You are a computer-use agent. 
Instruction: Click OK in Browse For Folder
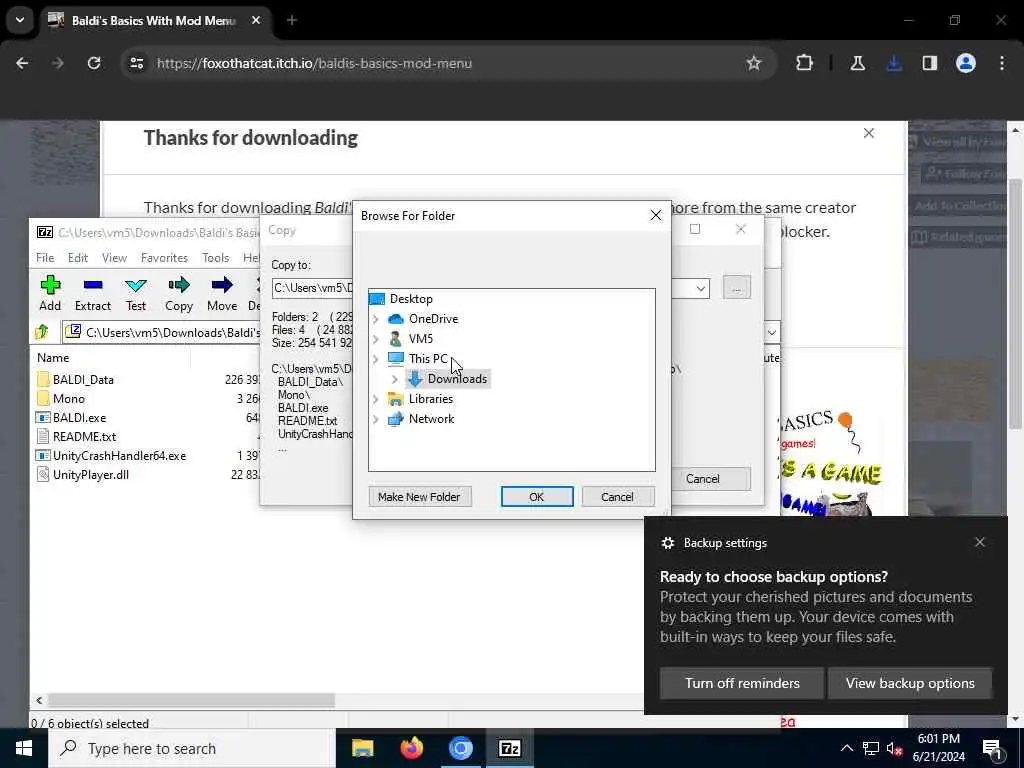[537, 496]
